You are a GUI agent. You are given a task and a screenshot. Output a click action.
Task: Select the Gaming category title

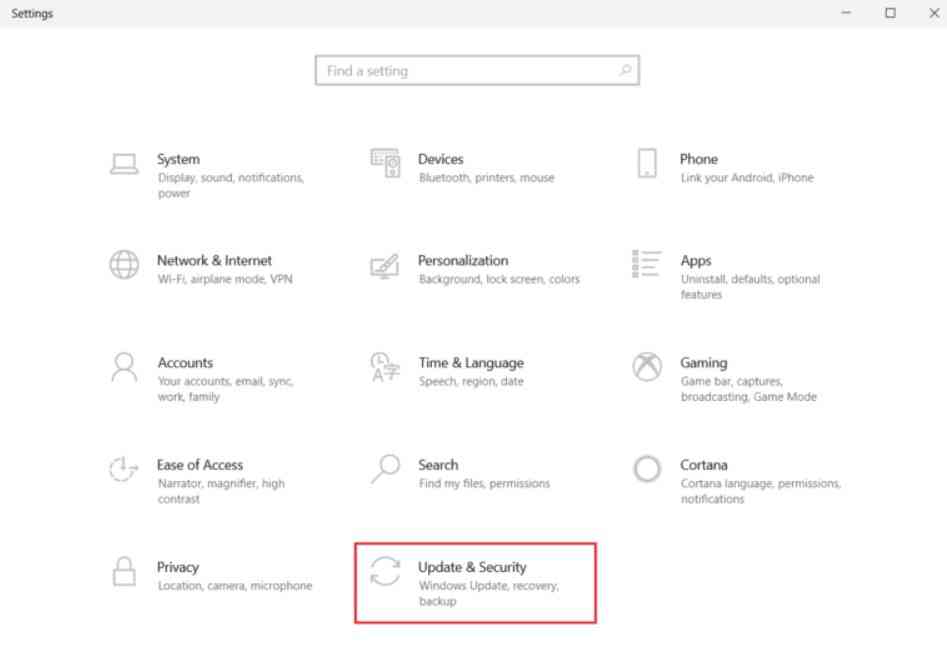[x=704, y=363]
